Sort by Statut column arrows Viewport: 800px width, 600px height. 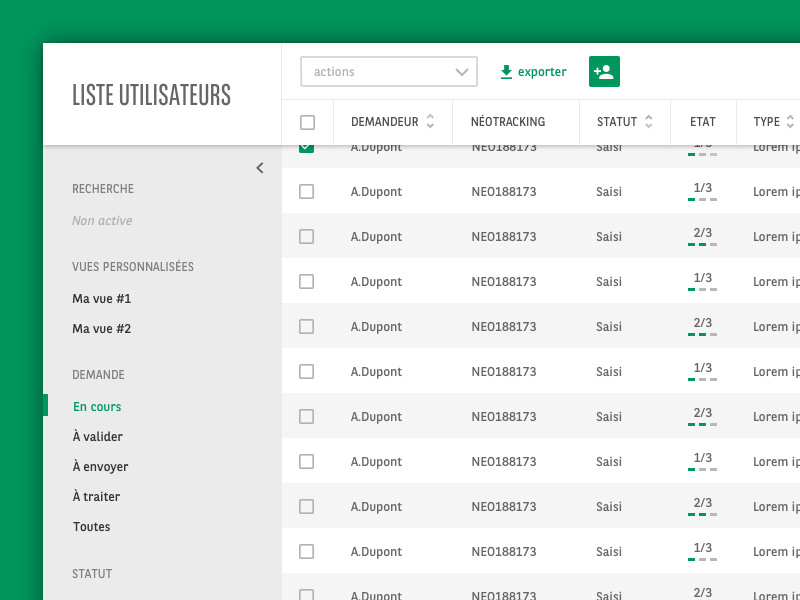tap(649, 122)
